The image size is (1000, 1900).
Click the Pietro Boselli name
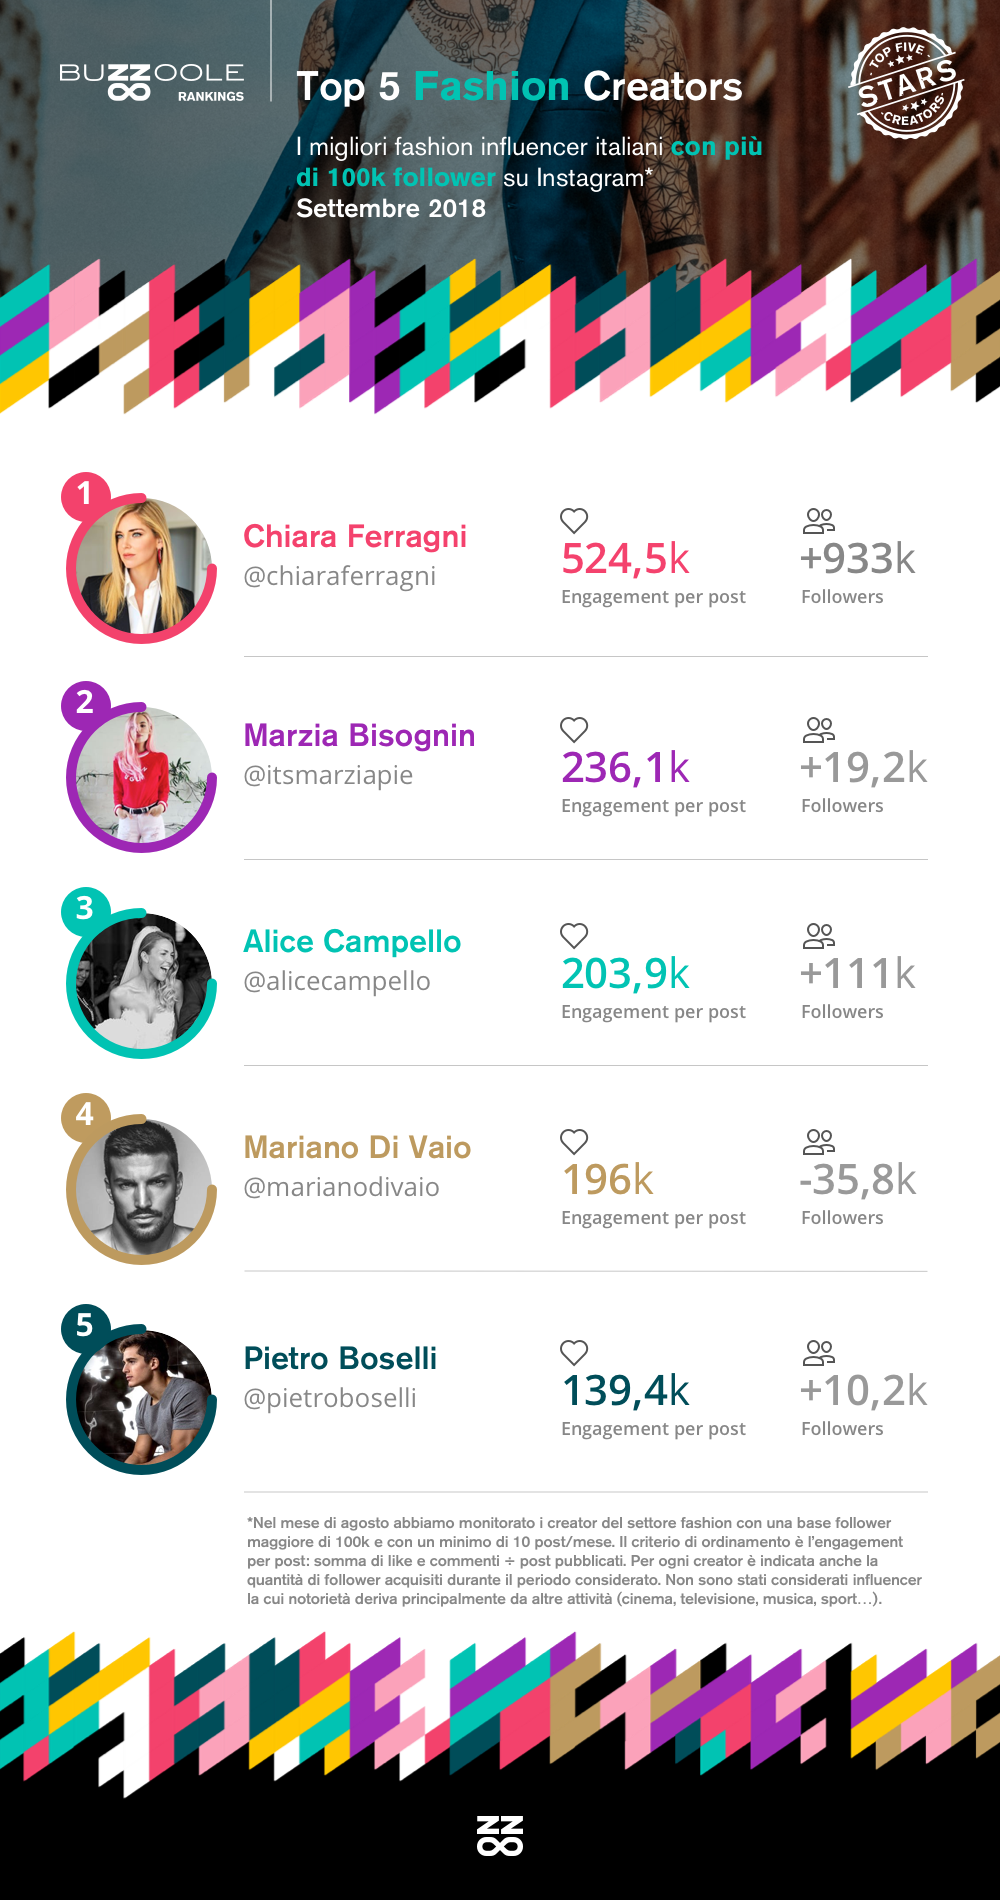[340, 1358]
